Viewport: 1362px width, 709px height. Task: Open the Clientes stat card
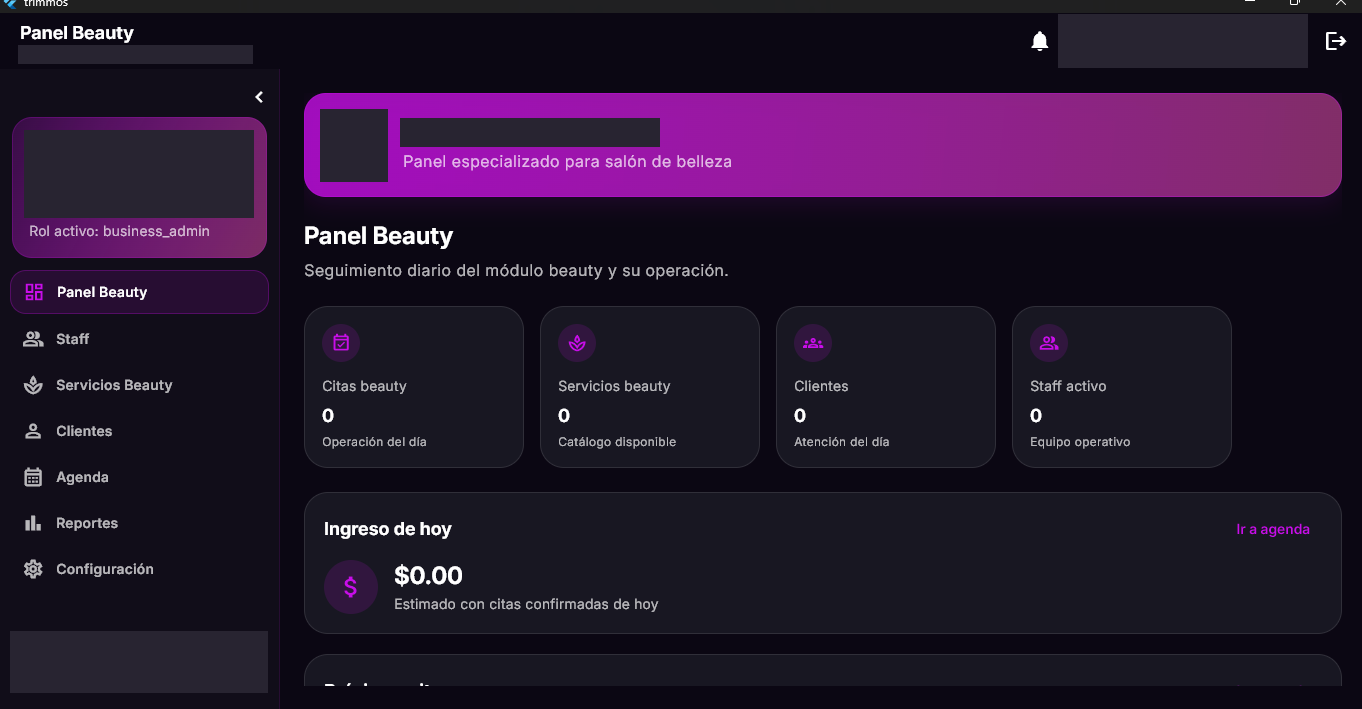(x=886, y=387)
